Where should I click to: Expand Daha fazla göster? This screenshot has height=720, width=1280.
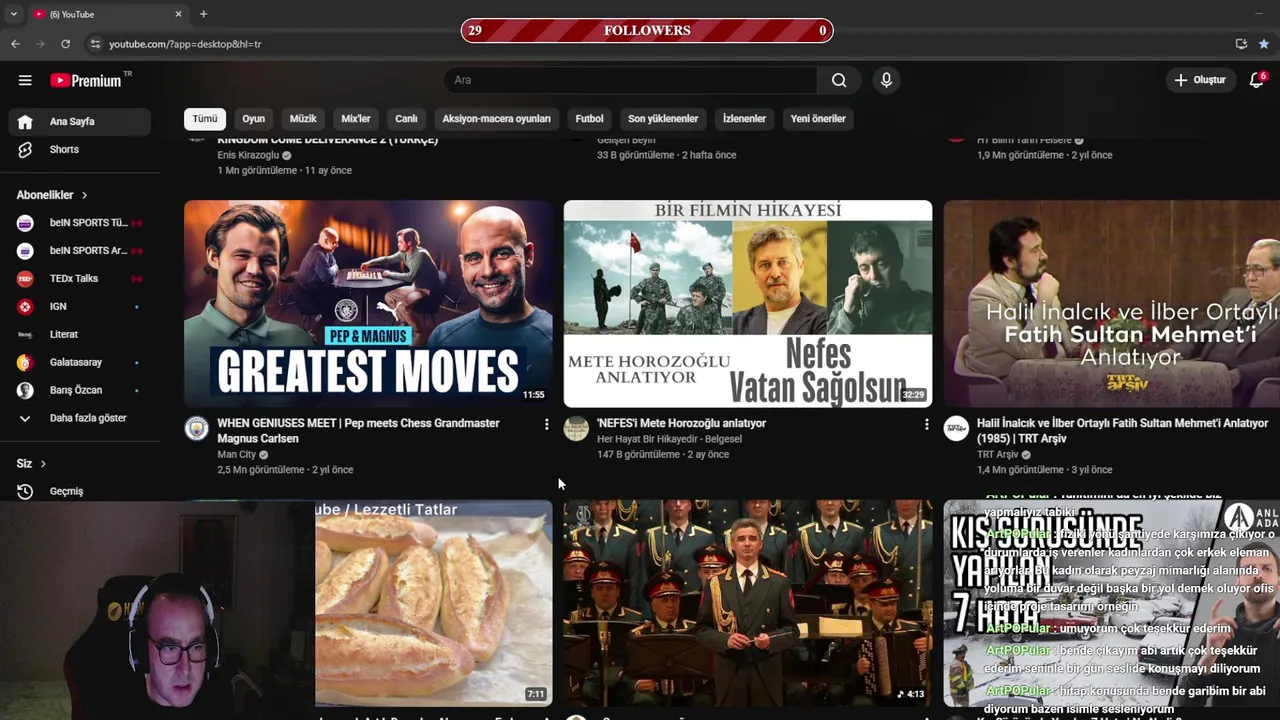click(x=80, y=418)
